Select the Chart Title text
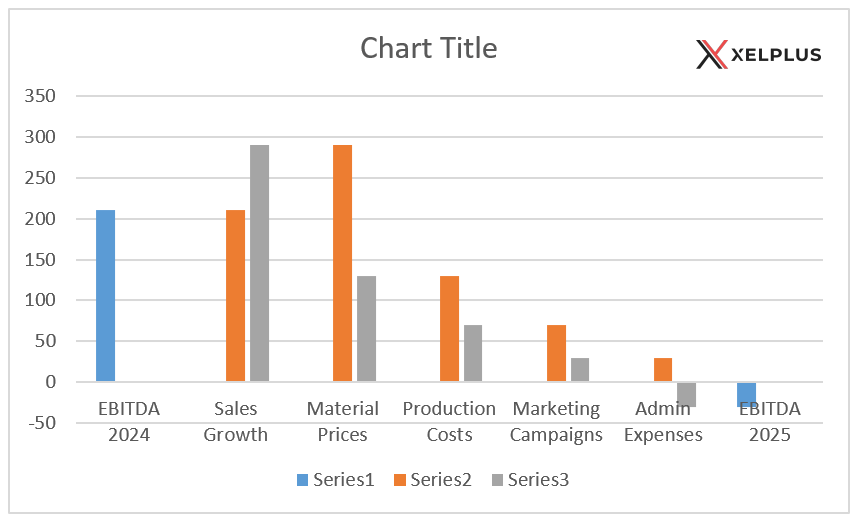This screenshot has width=857, height=521. coord(428,48)
